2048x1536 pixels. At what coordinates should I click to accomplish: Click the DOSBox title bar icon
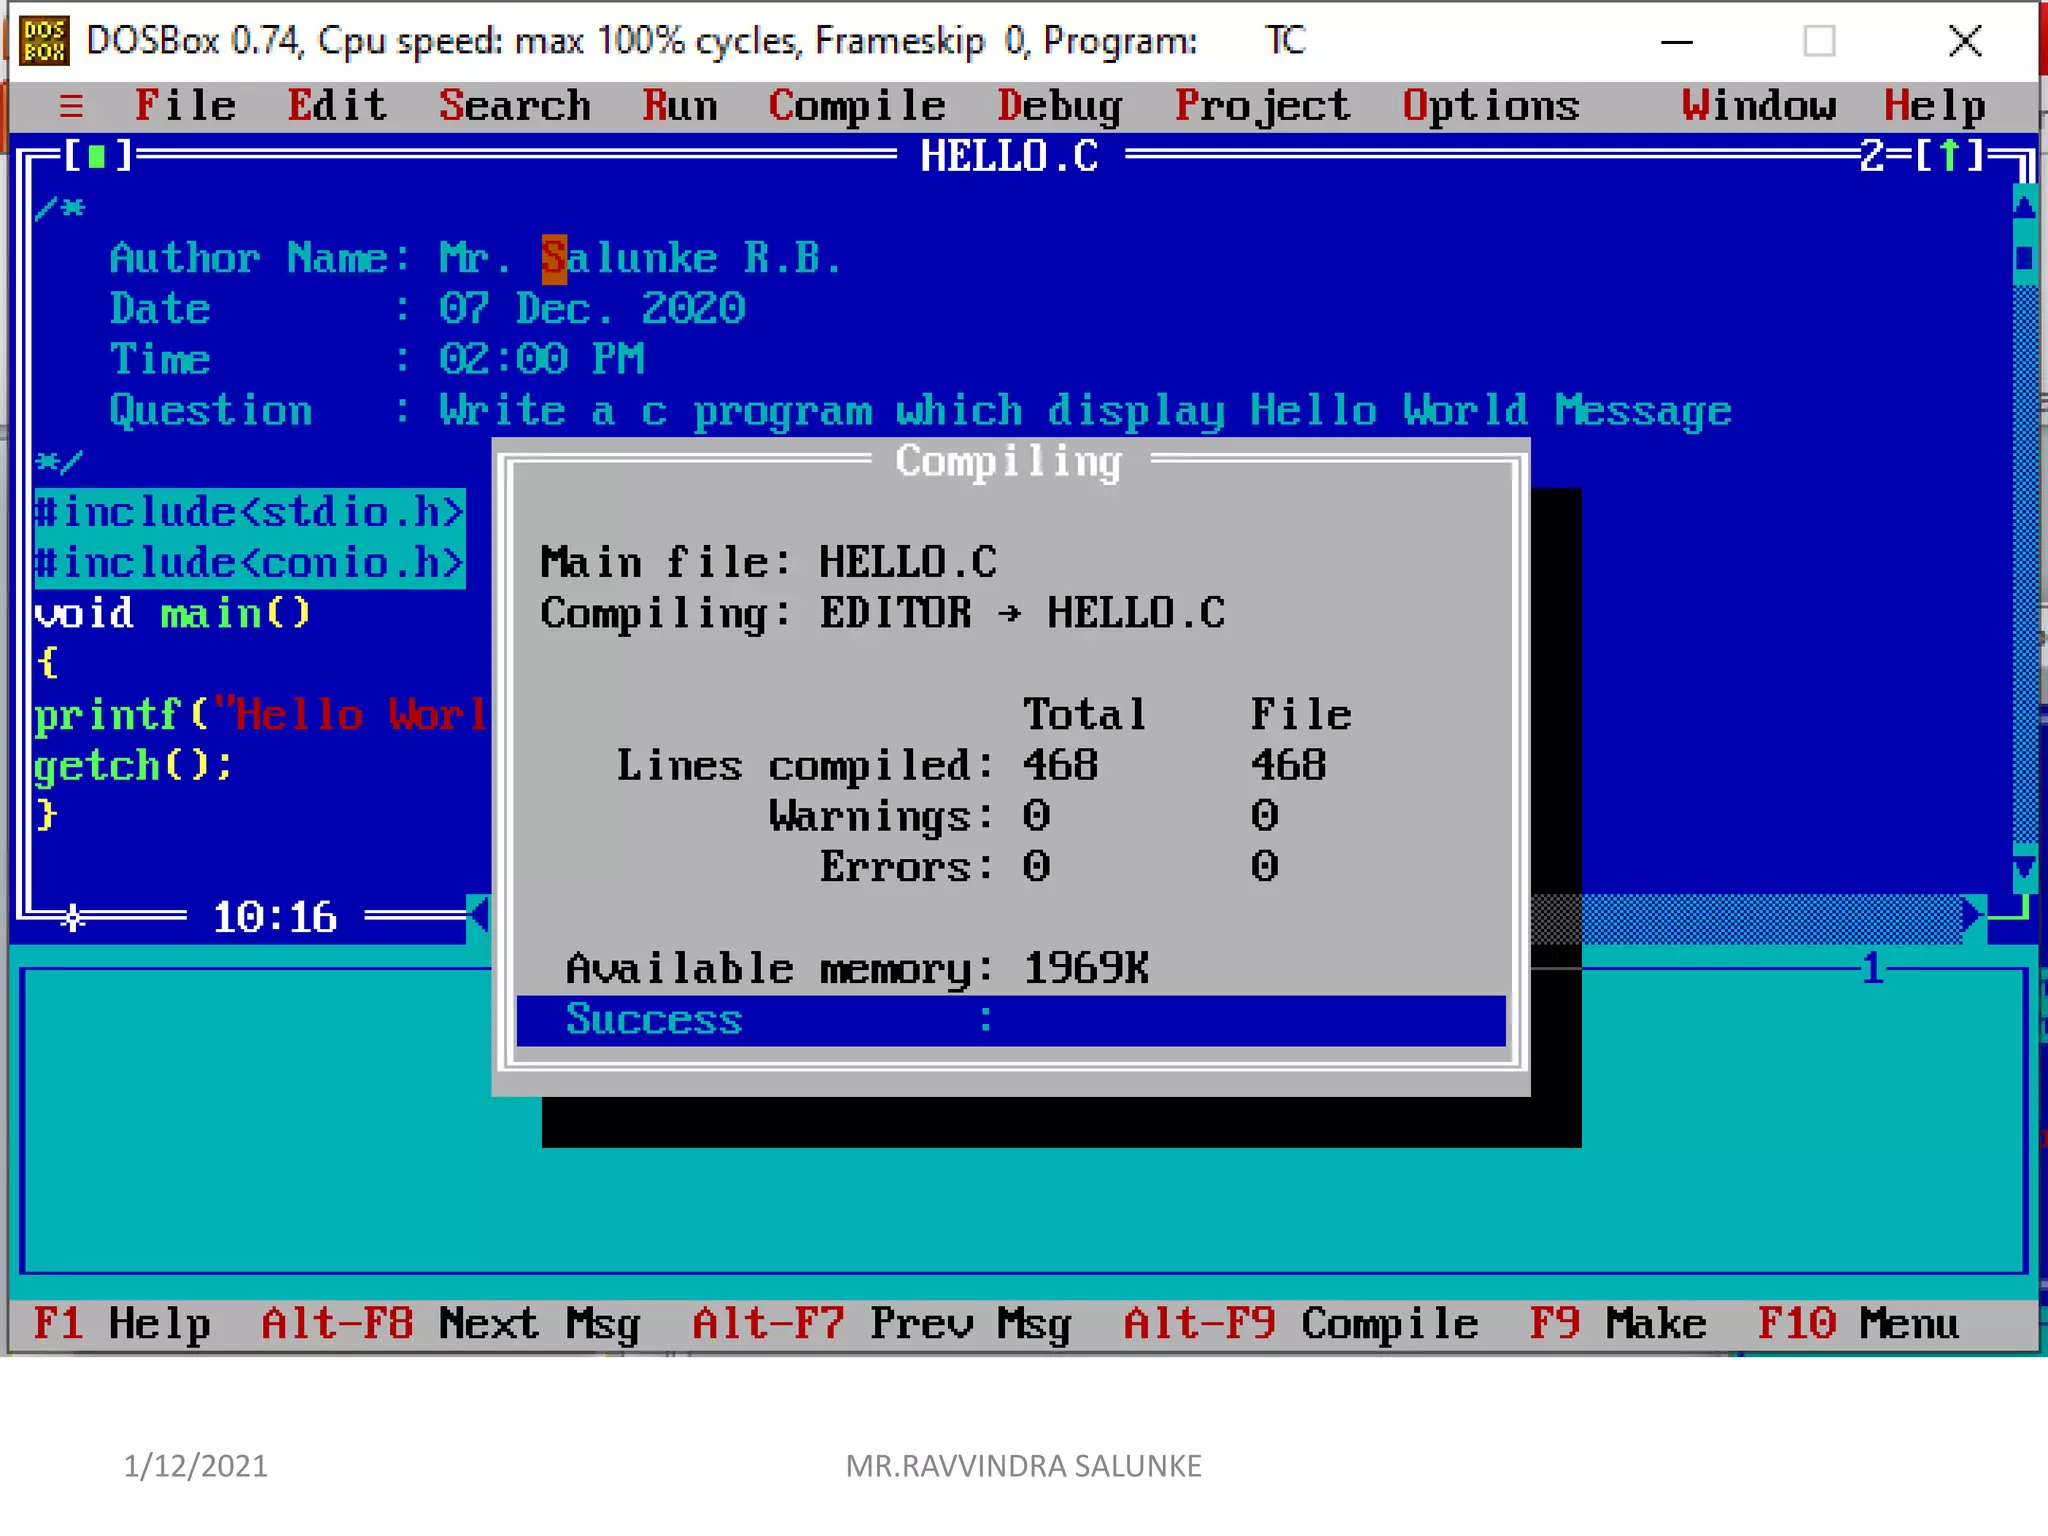pos(44,41)
